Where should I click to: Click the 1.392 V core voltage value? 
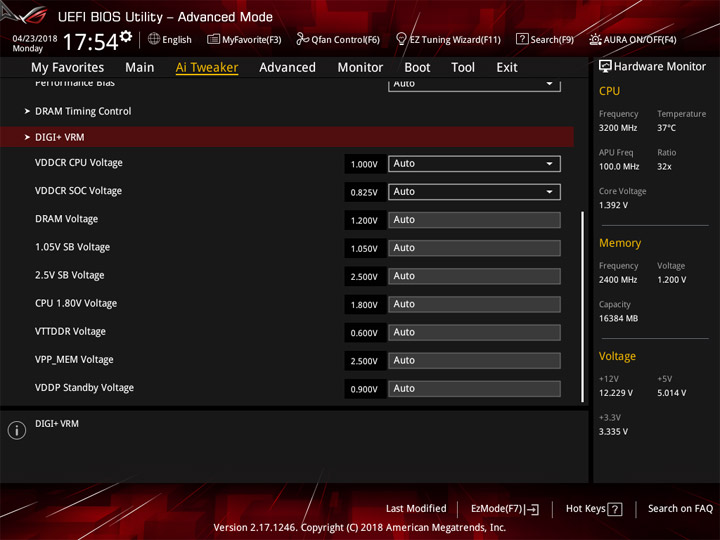click(x=613, y=205)
